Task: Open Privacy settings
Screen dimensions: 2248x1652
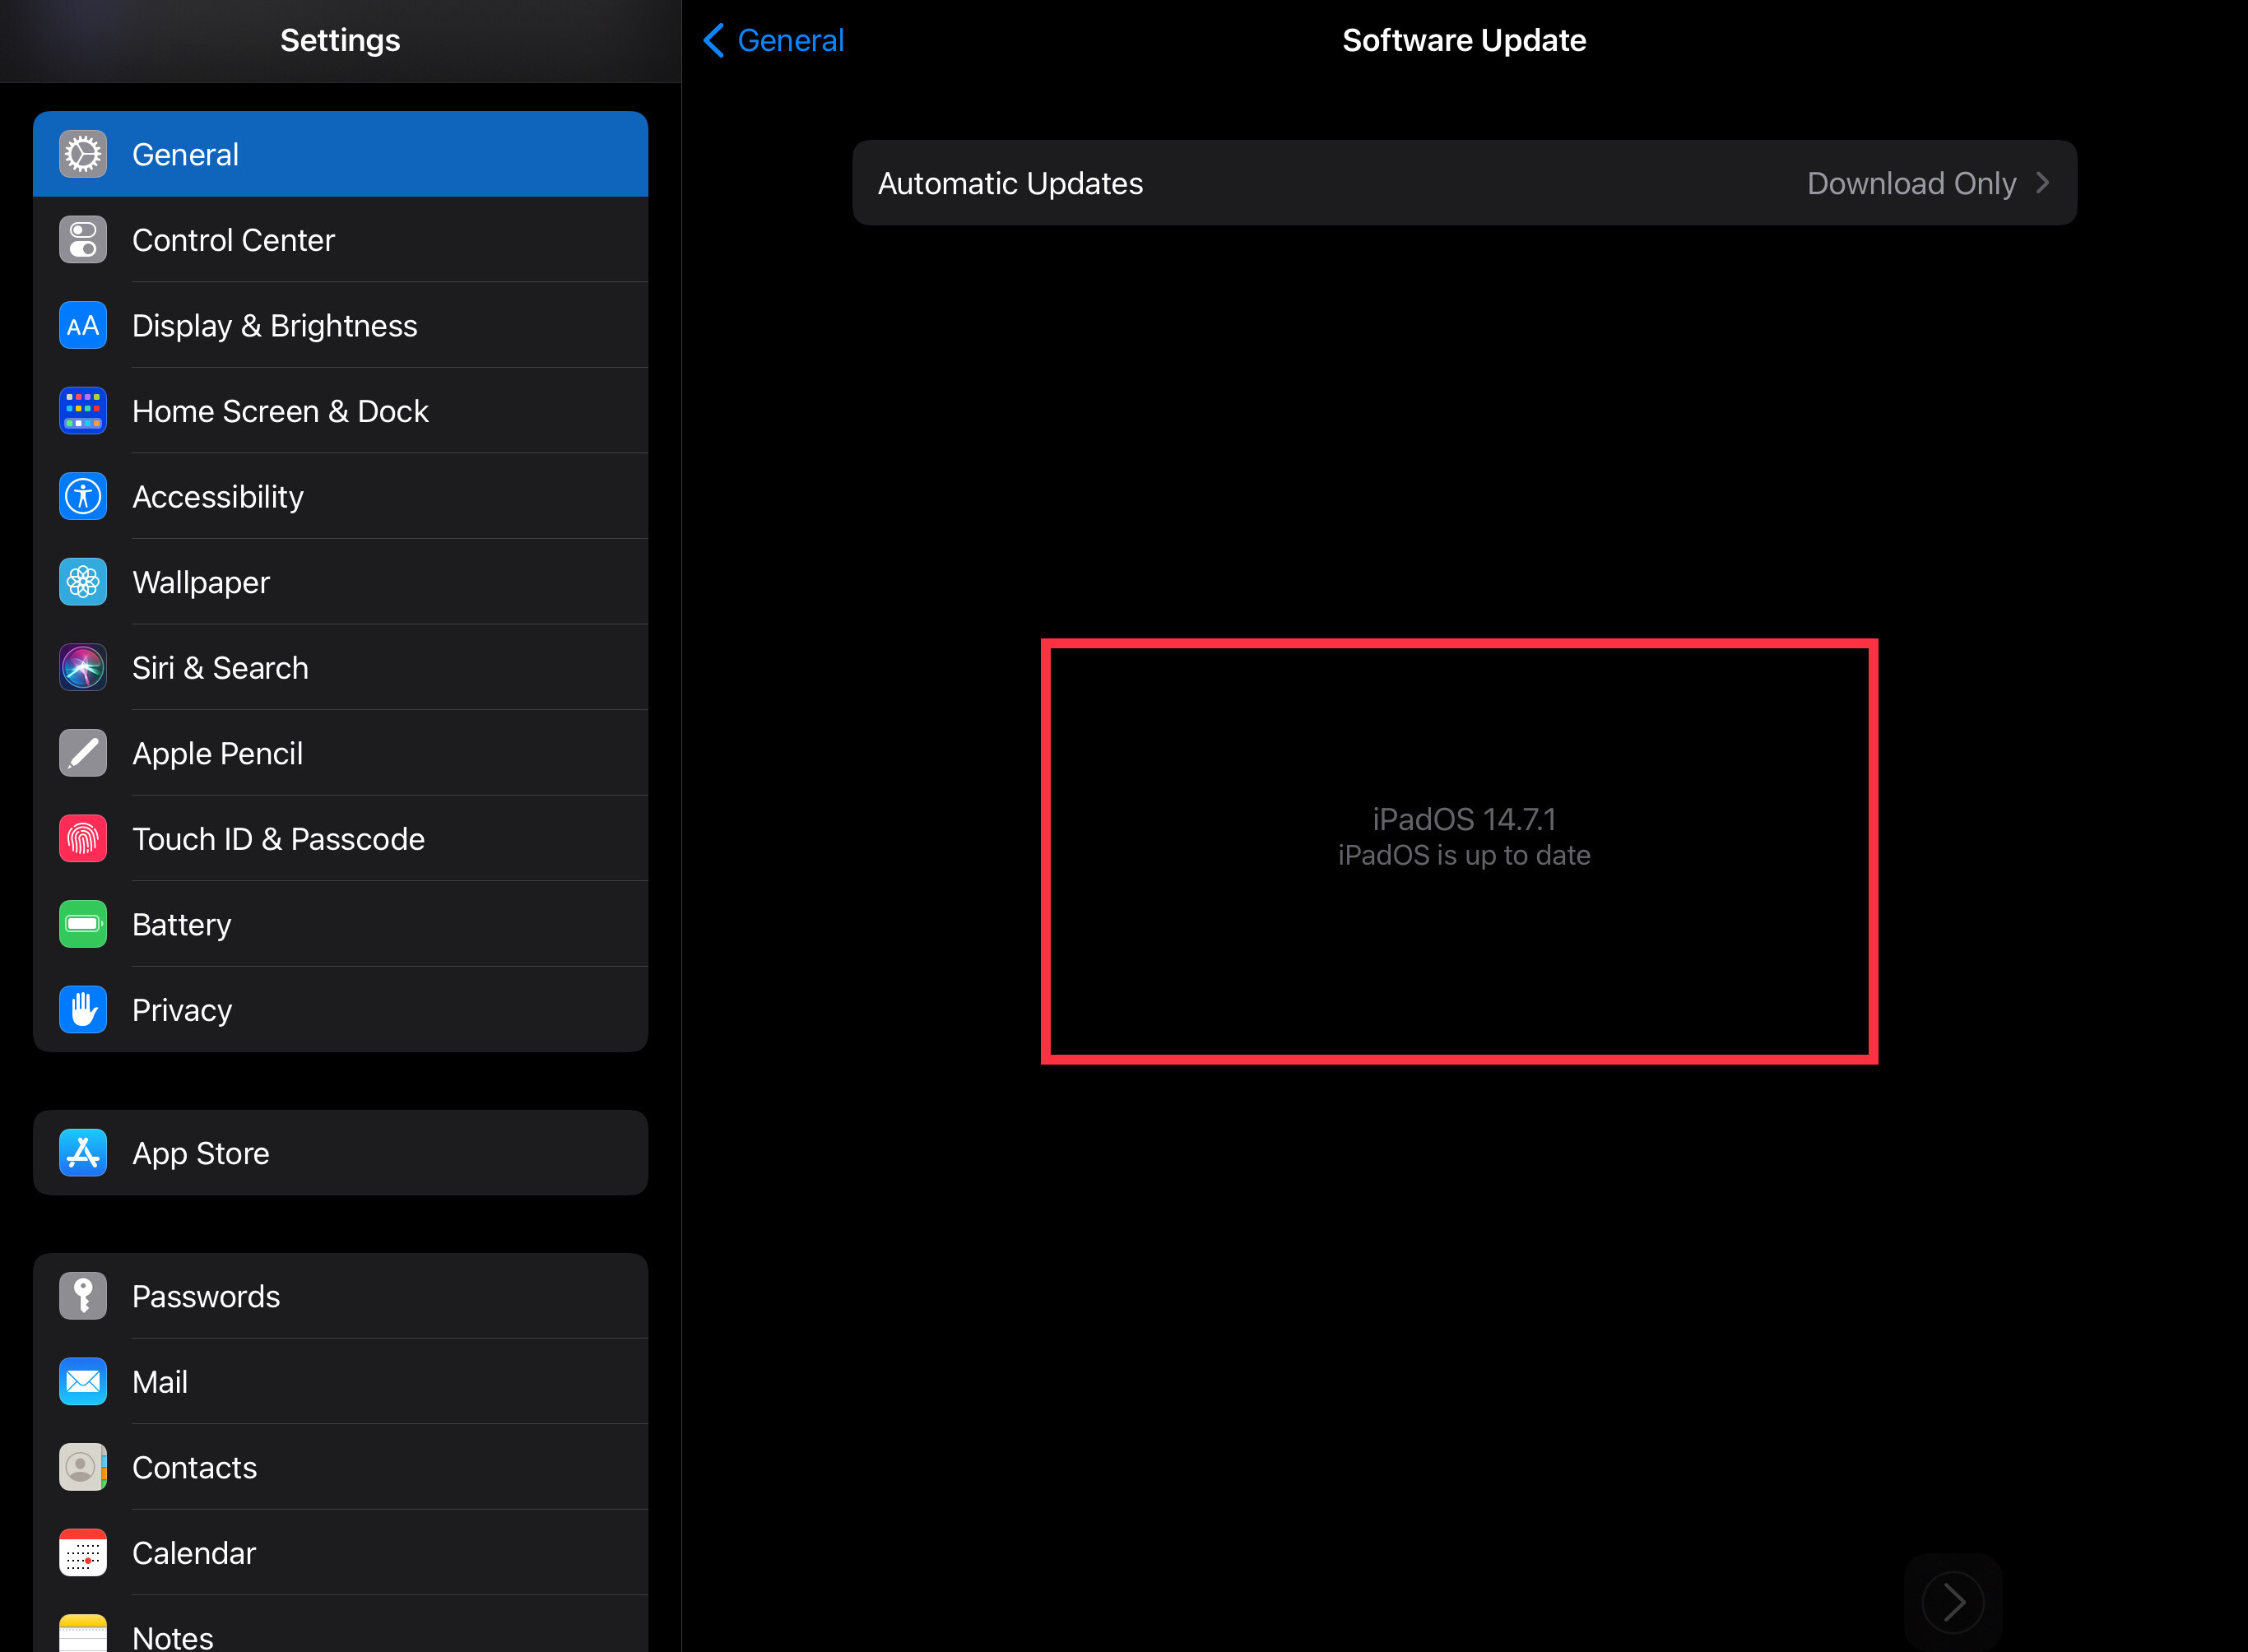Action: (340, 1010)
